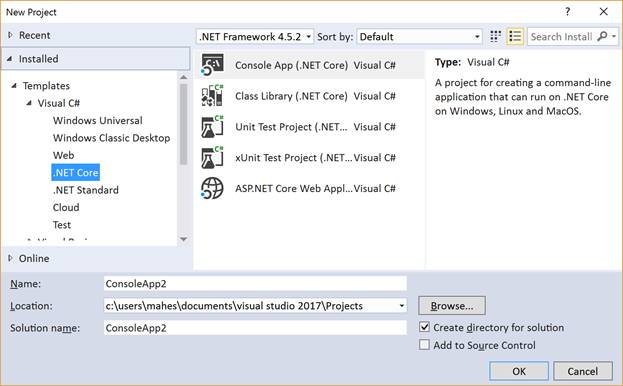Open the Location path dropdown arrow

pos(402,306)
